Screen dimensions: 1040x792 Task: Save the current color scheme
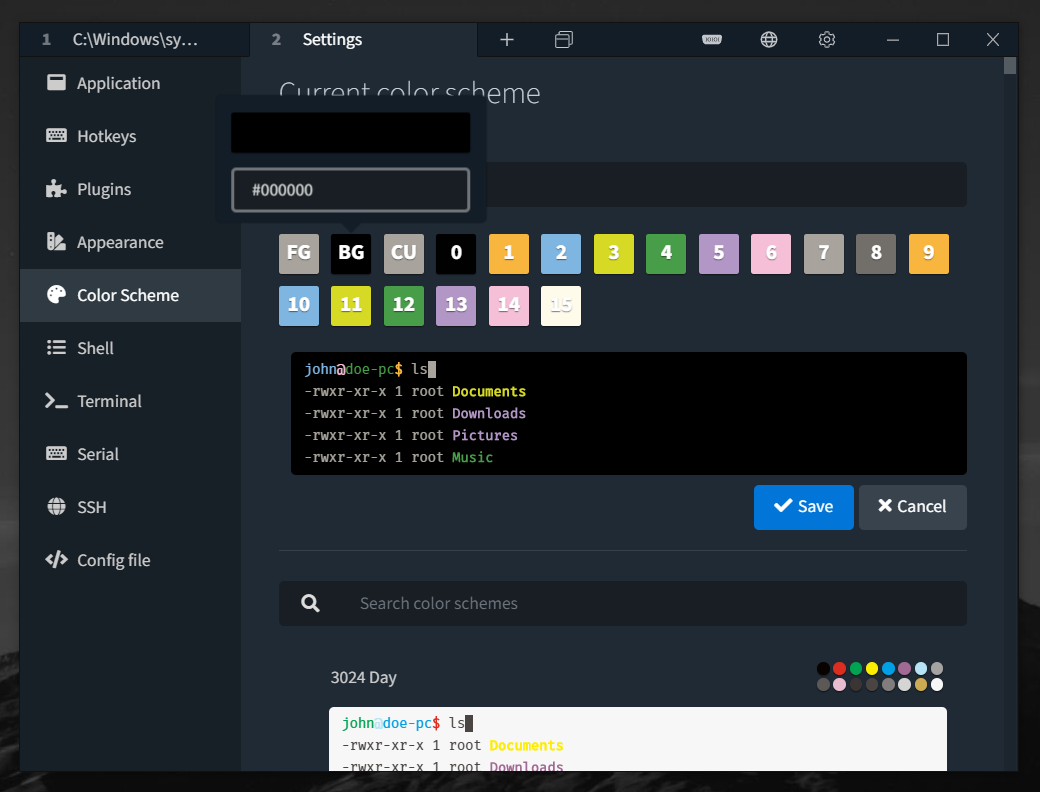pos(803,507)
